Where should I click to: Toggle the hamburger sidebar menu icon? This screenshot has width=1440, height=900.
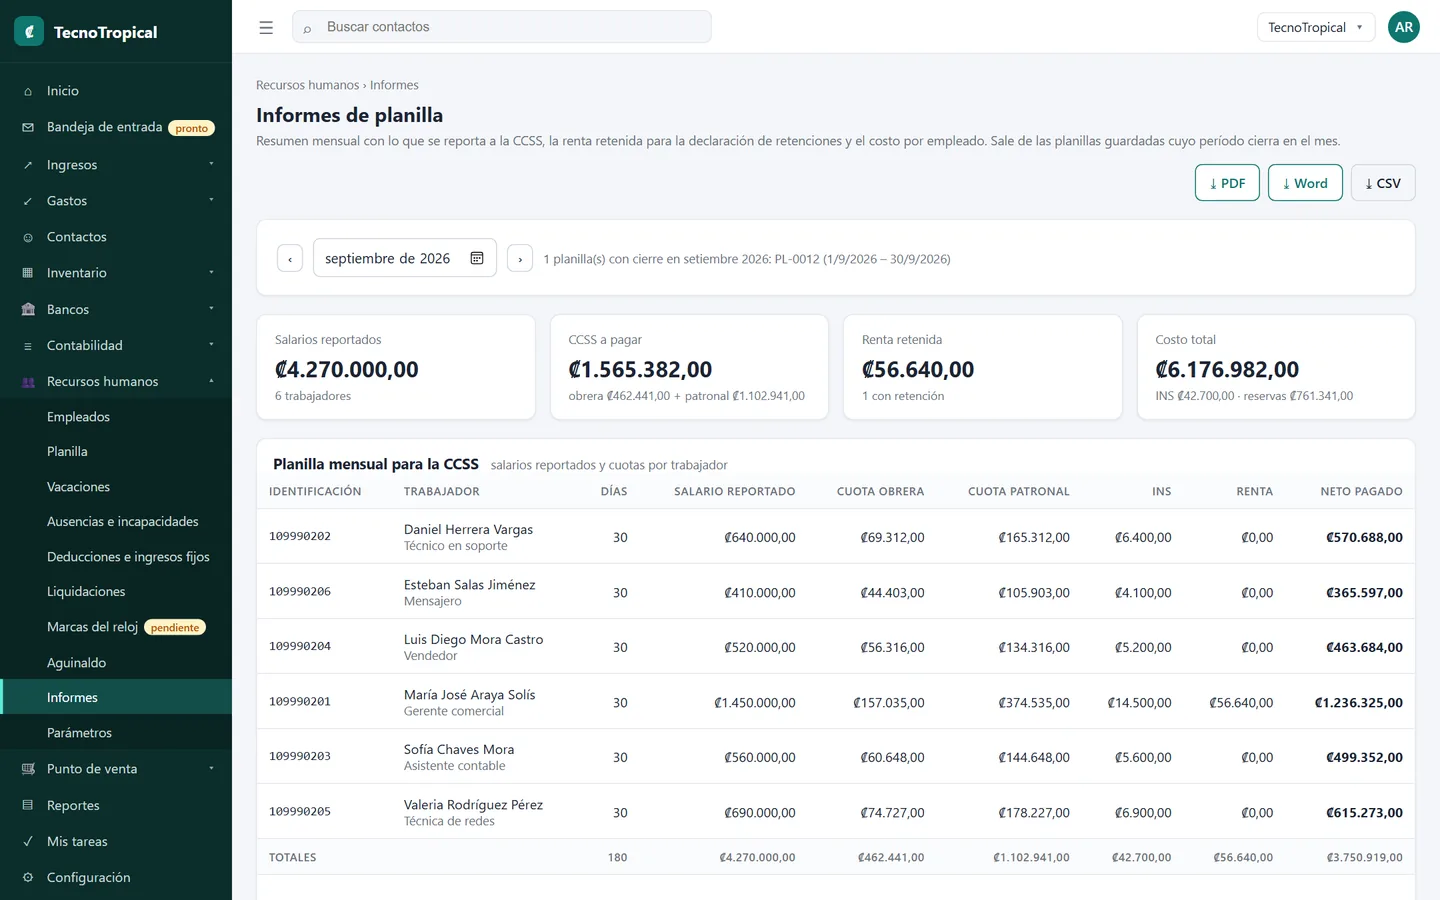266,28
